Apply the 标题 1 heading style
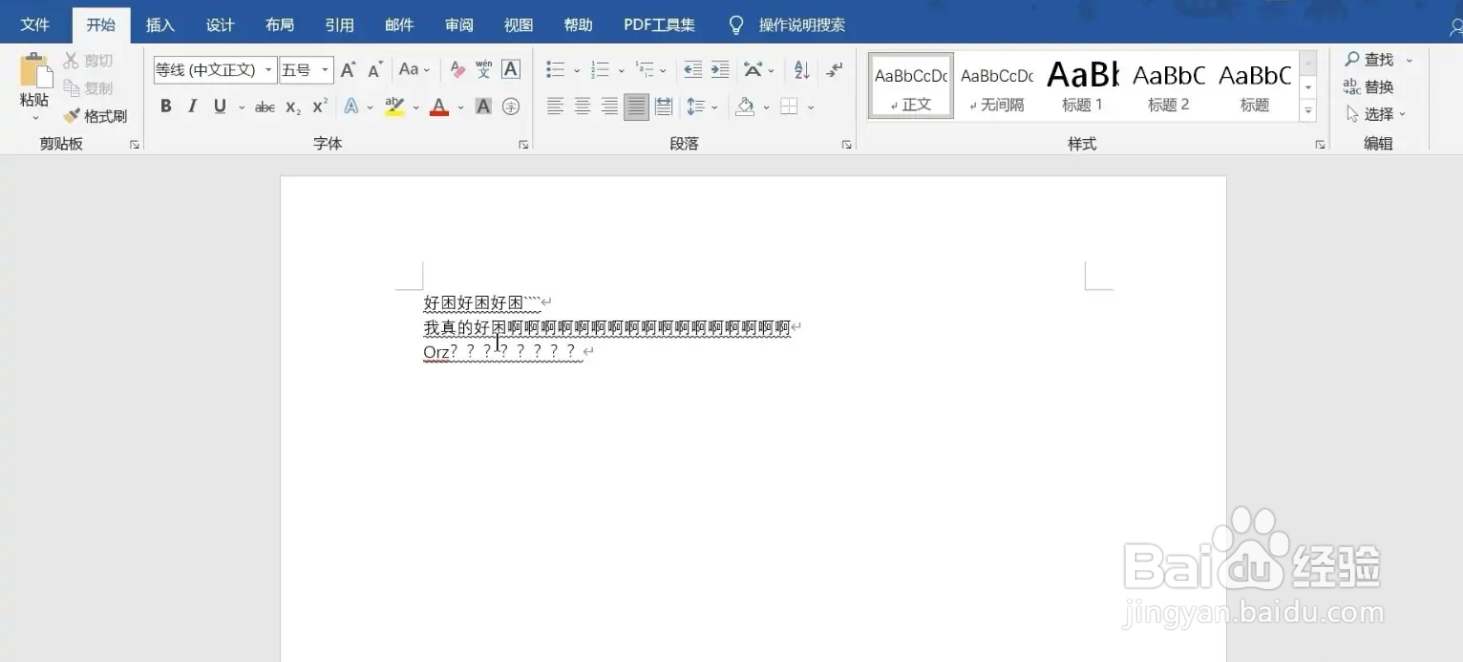 [x=1083, y=86]
